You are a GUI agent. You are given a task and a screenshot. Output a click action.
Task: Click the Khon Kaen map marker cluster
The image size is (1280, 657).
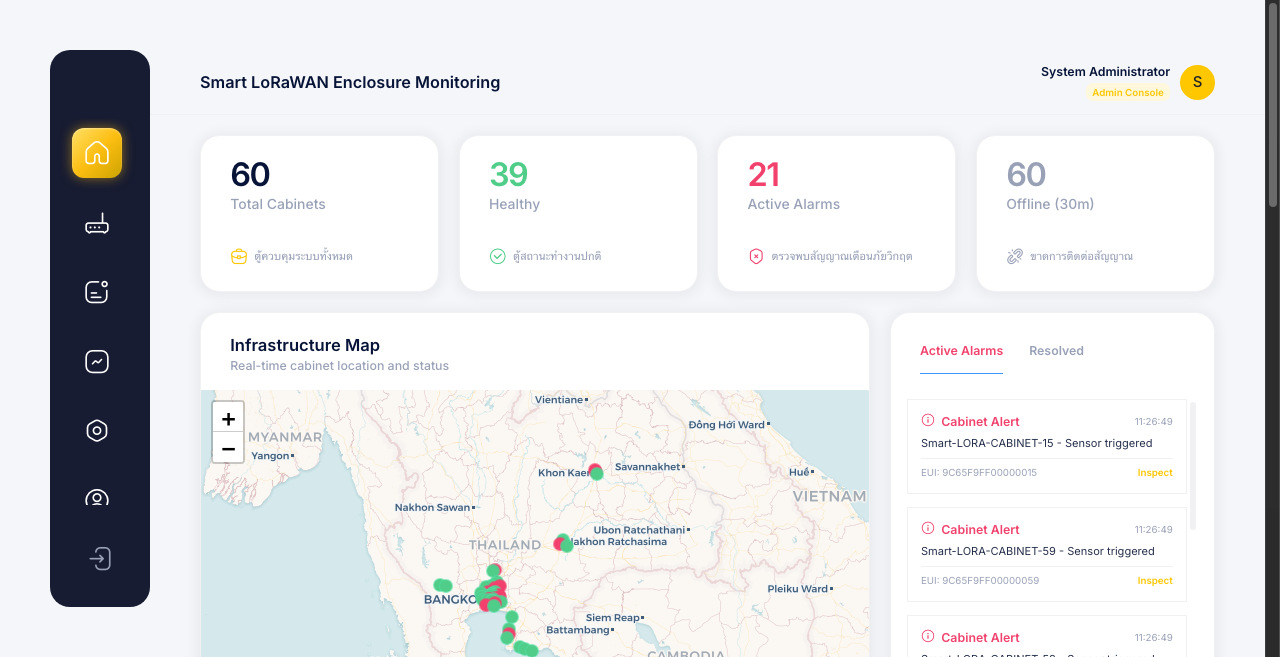coord(596,471)
